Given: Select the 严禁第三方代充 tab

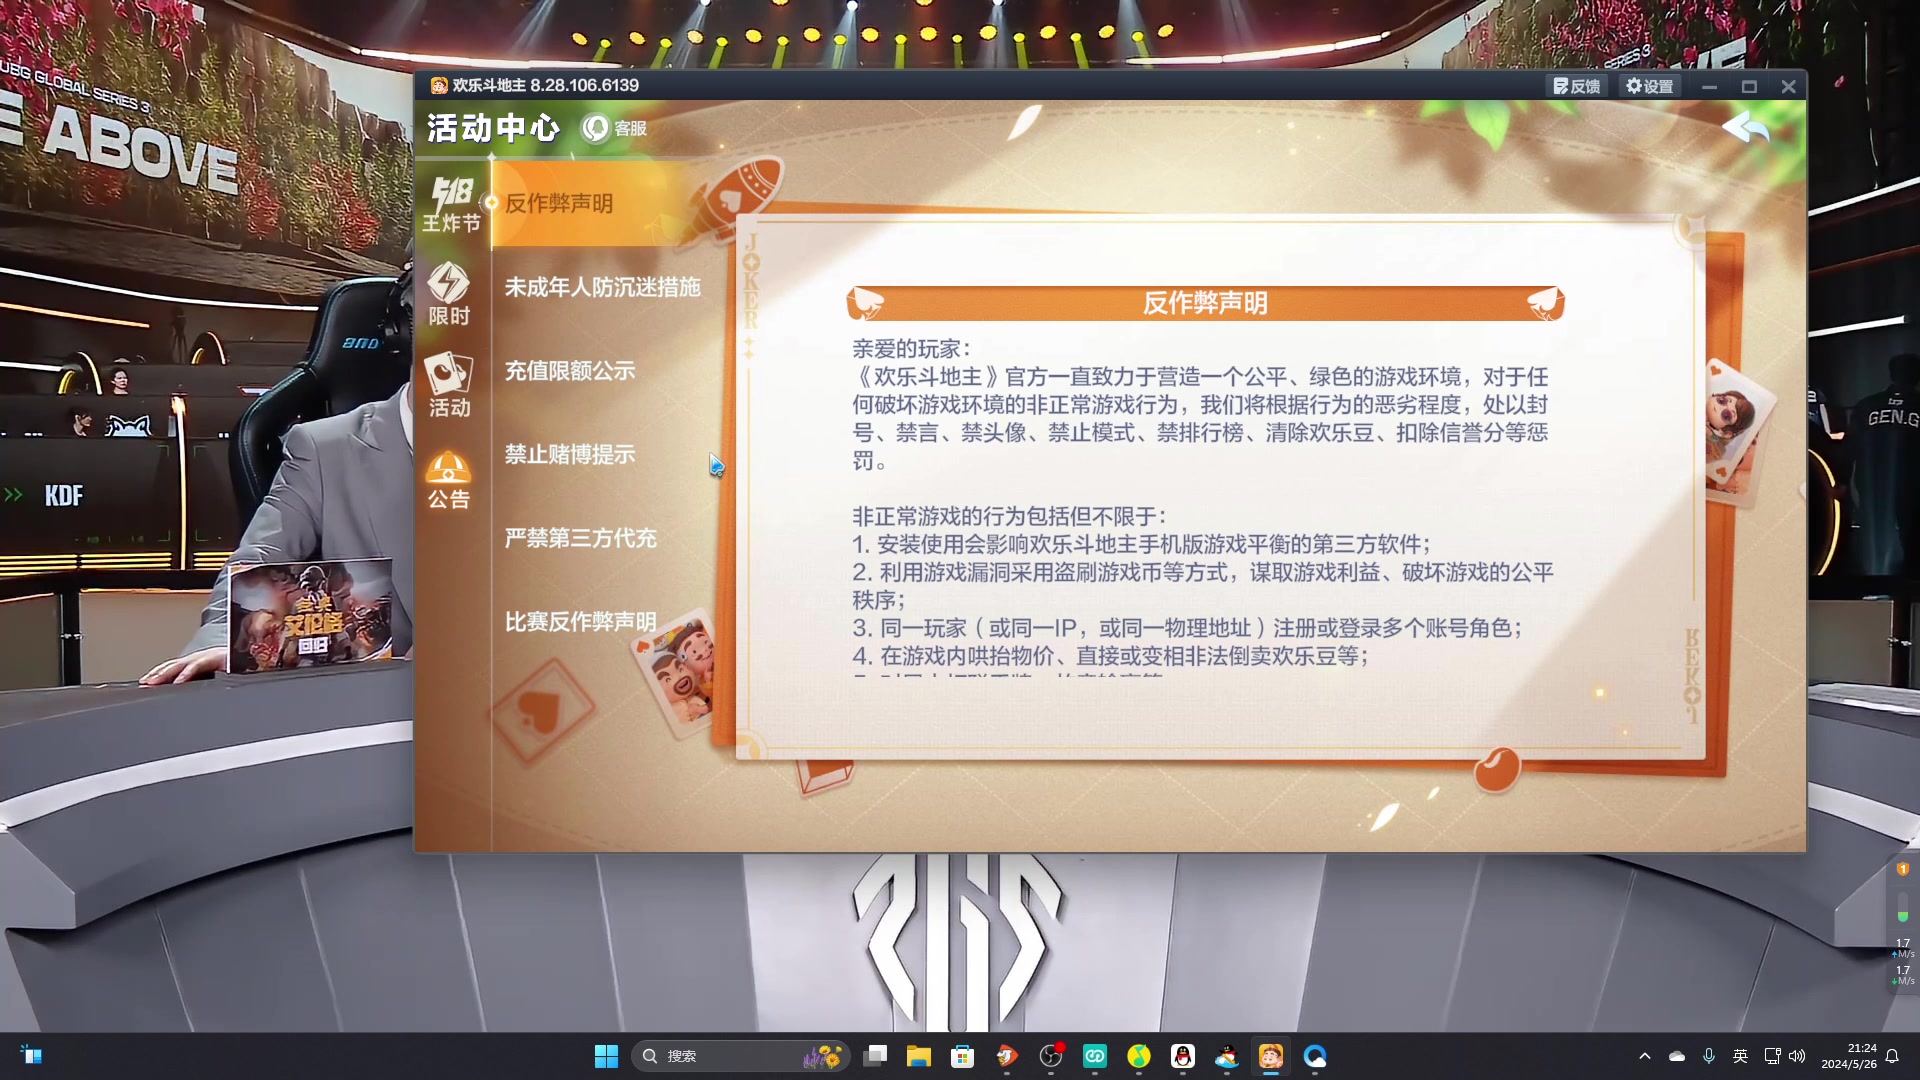Looking at the screenshot, I should pos(581,538).
